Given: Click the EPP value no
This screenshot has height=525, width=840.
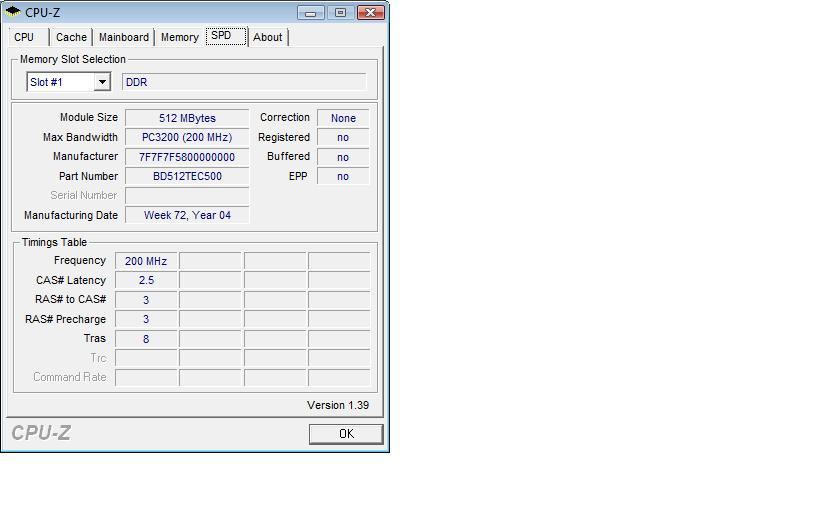Looking at the screenshot, I should [x=343, y=176].
